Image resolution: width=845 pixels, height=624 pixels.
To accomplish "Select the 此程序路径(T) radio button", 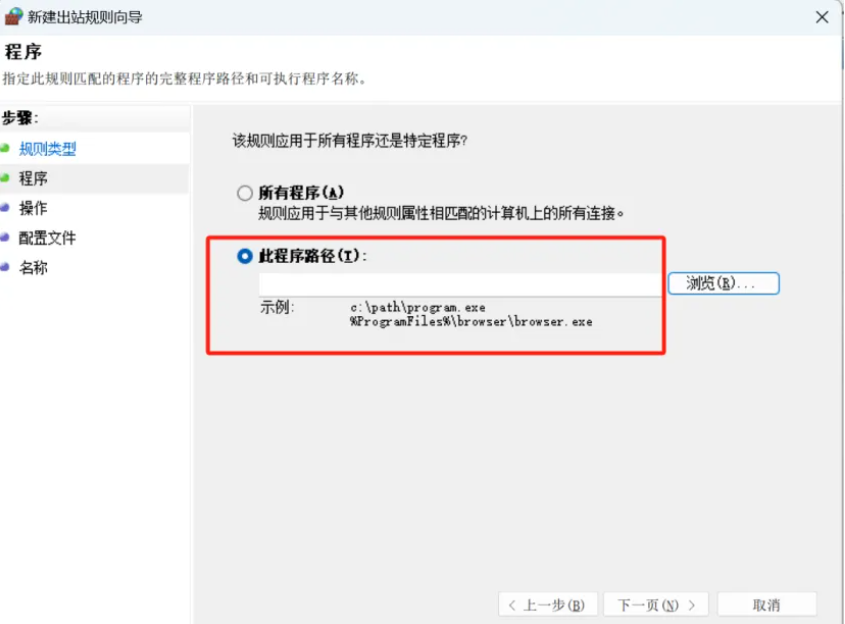I will 245,256.
